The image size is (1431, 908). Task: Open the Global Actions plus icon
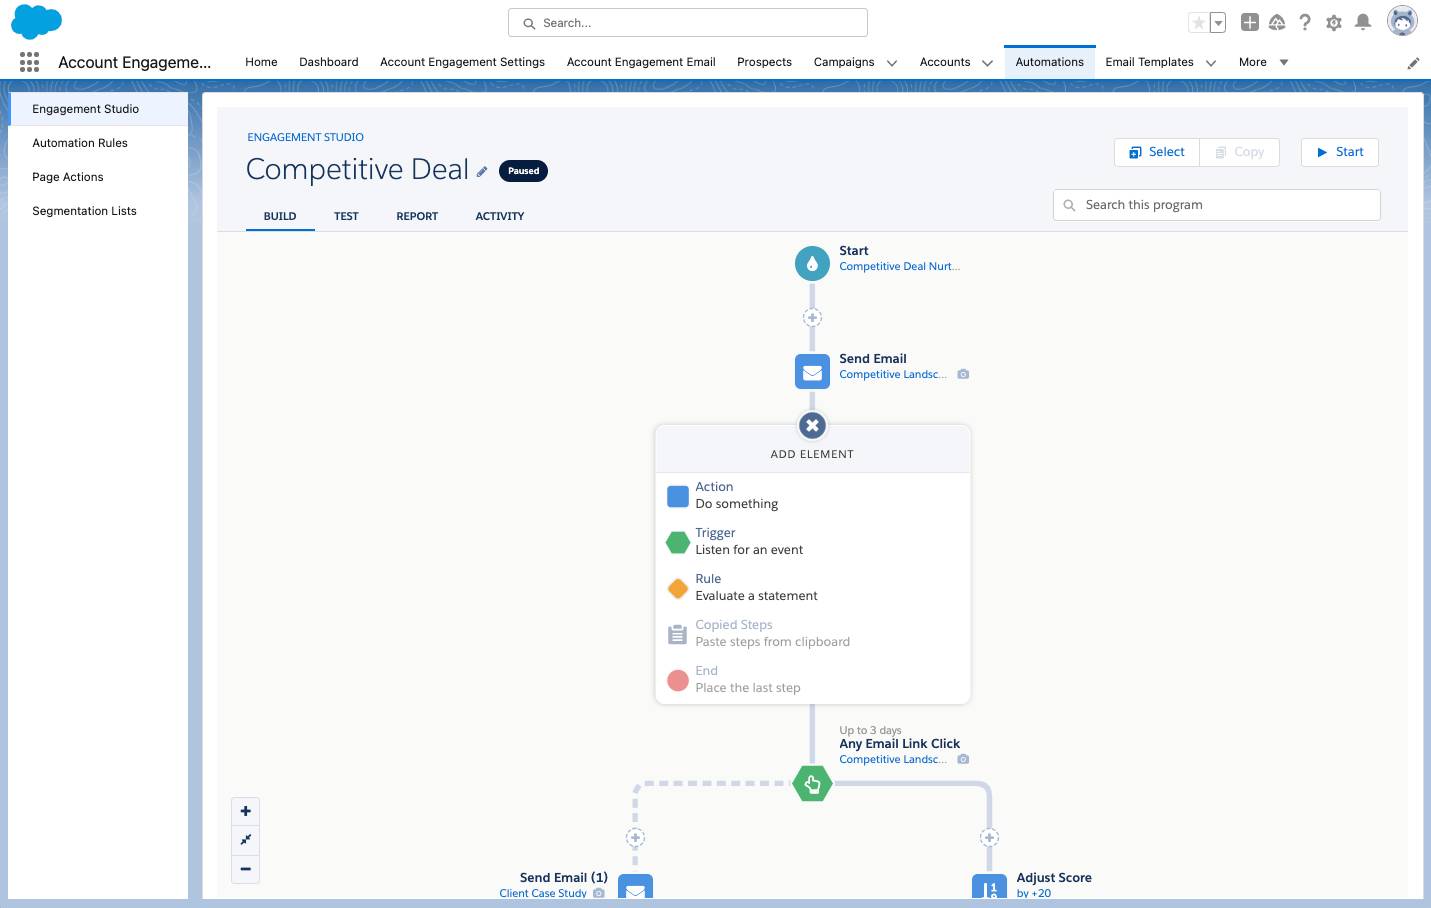coord(1249,22)
